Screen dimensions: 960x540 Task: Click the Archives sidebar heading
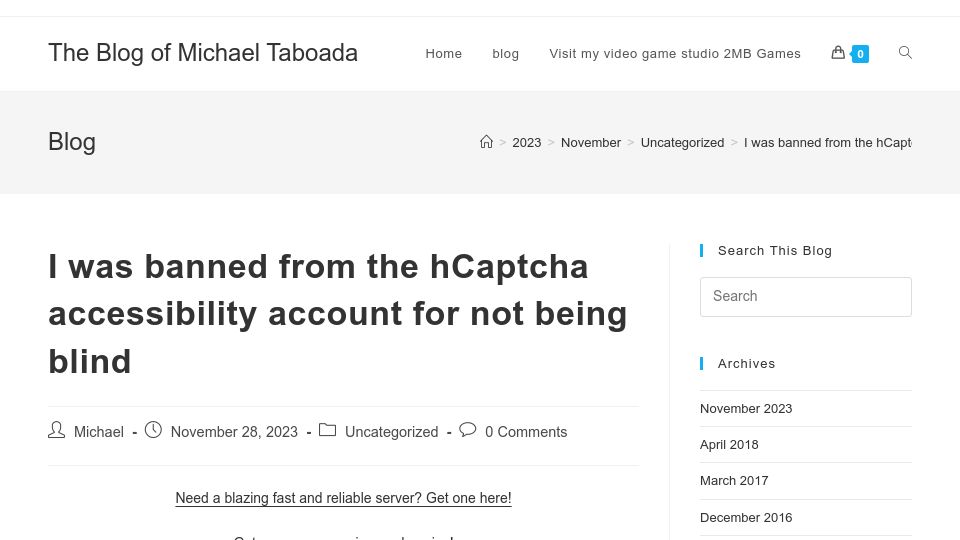tap(746, 364)
